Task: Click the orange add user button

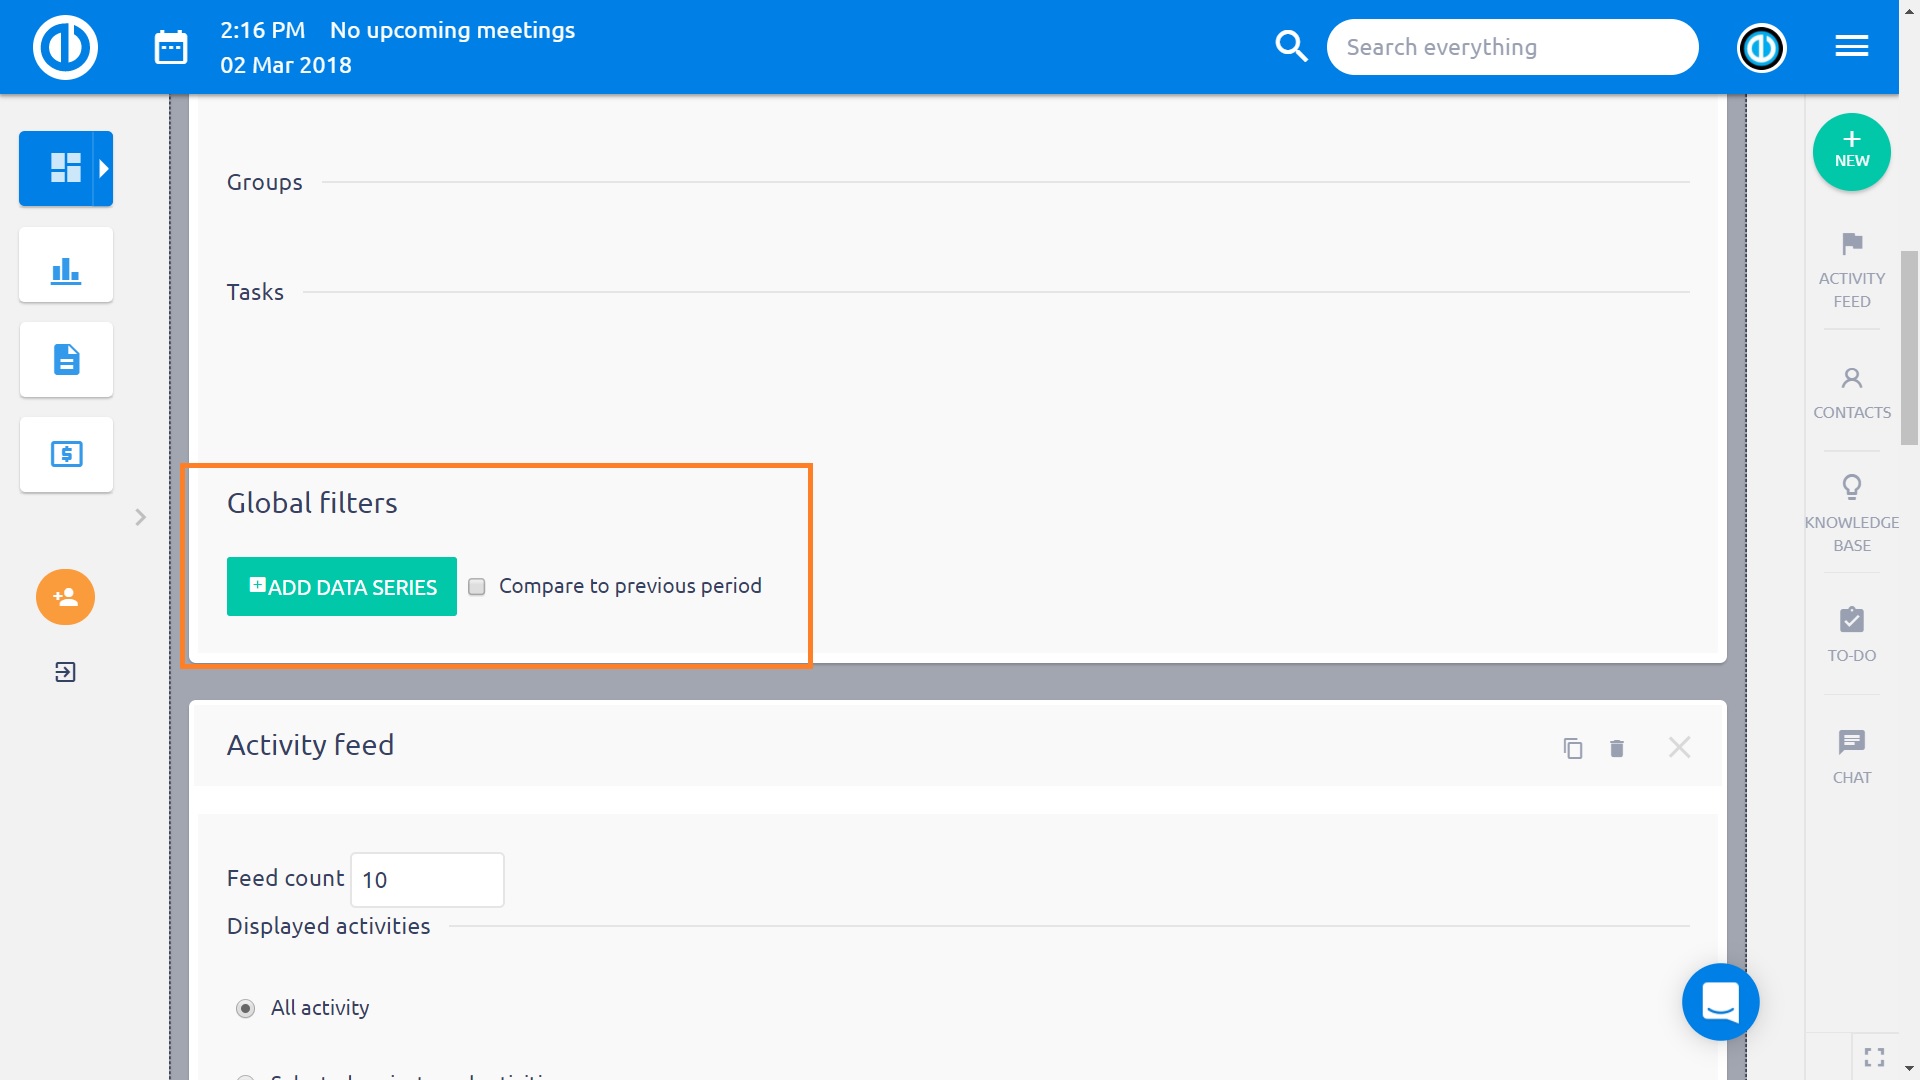Action: pyautogui.click(x=66, y=597)
